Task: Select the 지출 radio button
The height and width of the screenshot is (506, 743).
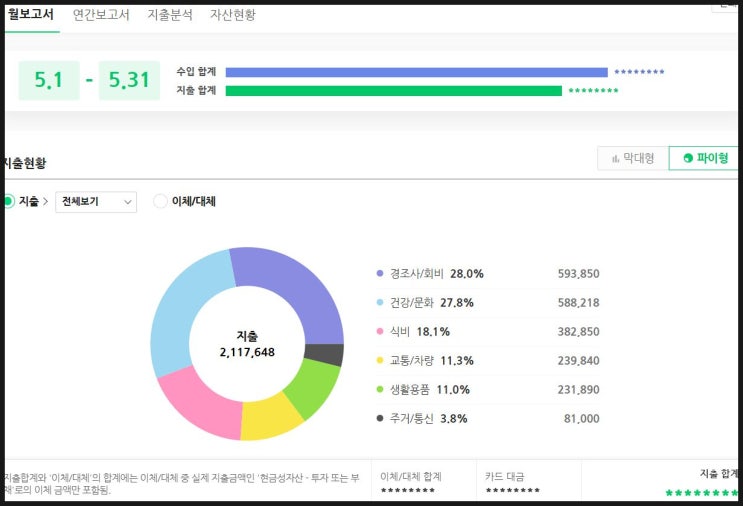Action: (8, 201)
